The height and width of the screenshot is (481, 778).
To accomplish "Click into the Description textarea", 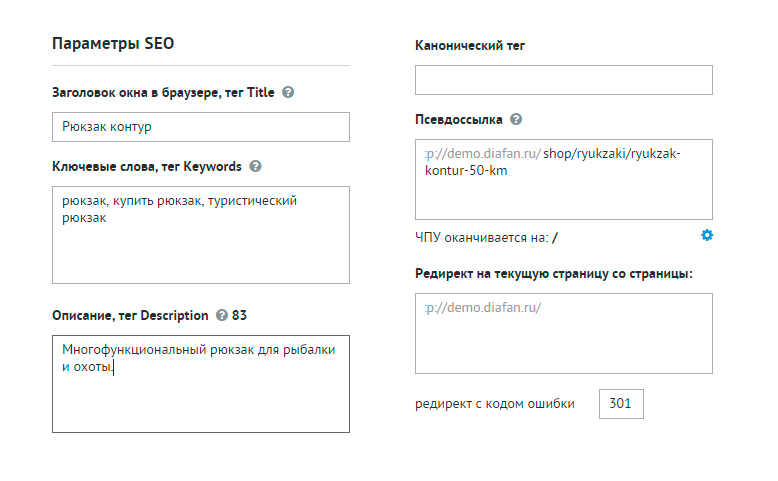I will [x=201, y=384].
